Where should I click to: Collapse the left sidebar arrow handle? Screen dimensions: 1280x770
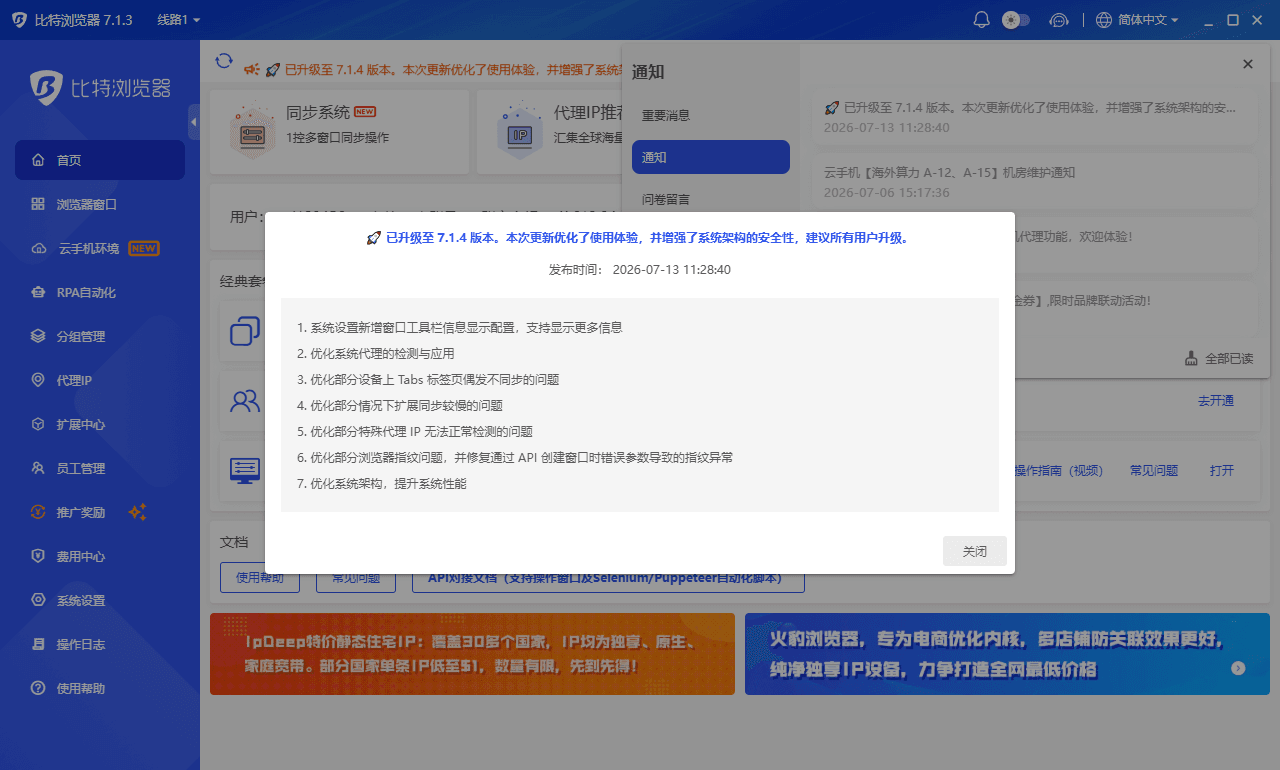(194, 122)
